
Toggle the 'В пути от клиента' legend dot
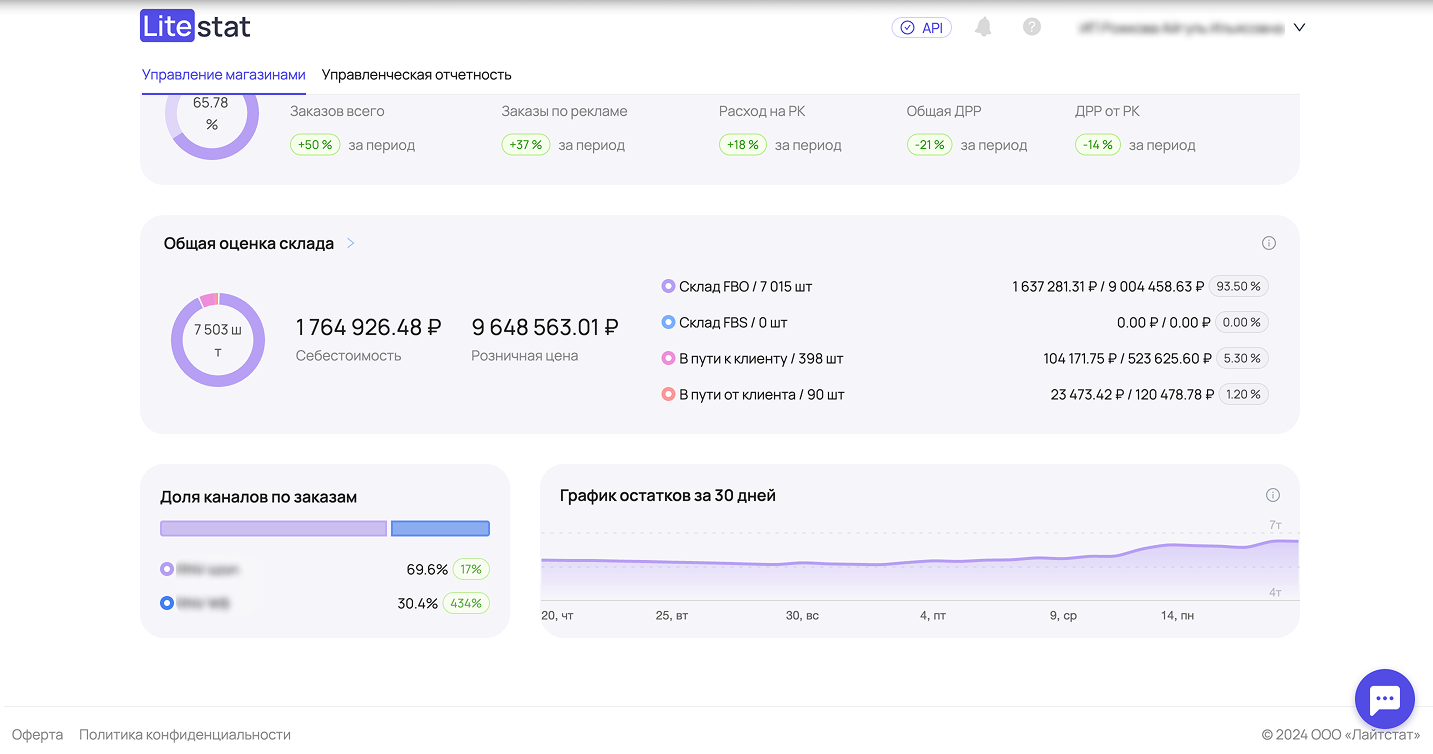pyautogui.click(x=668, y=394)
